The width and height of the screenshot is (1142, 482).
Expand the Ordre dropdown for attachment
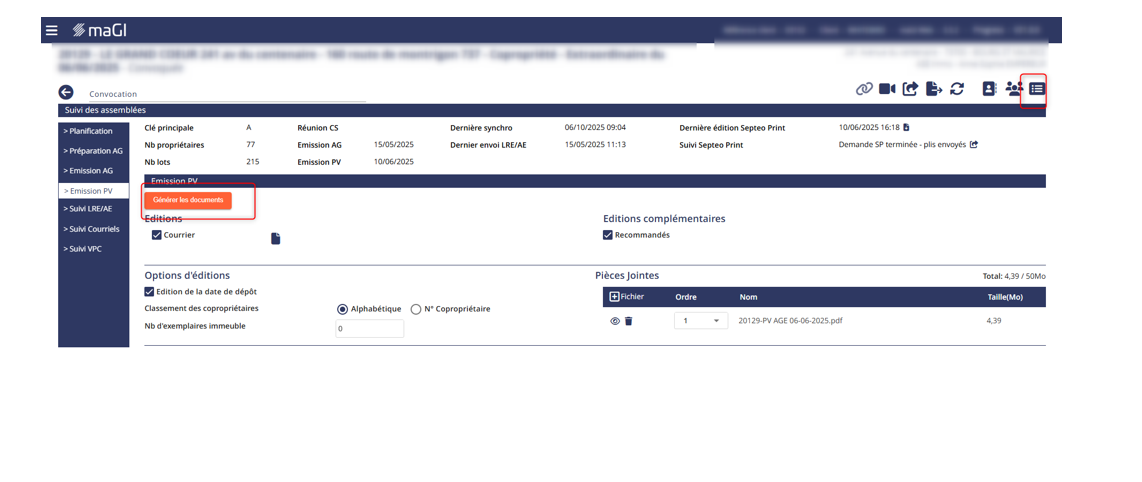pos(700,321)
